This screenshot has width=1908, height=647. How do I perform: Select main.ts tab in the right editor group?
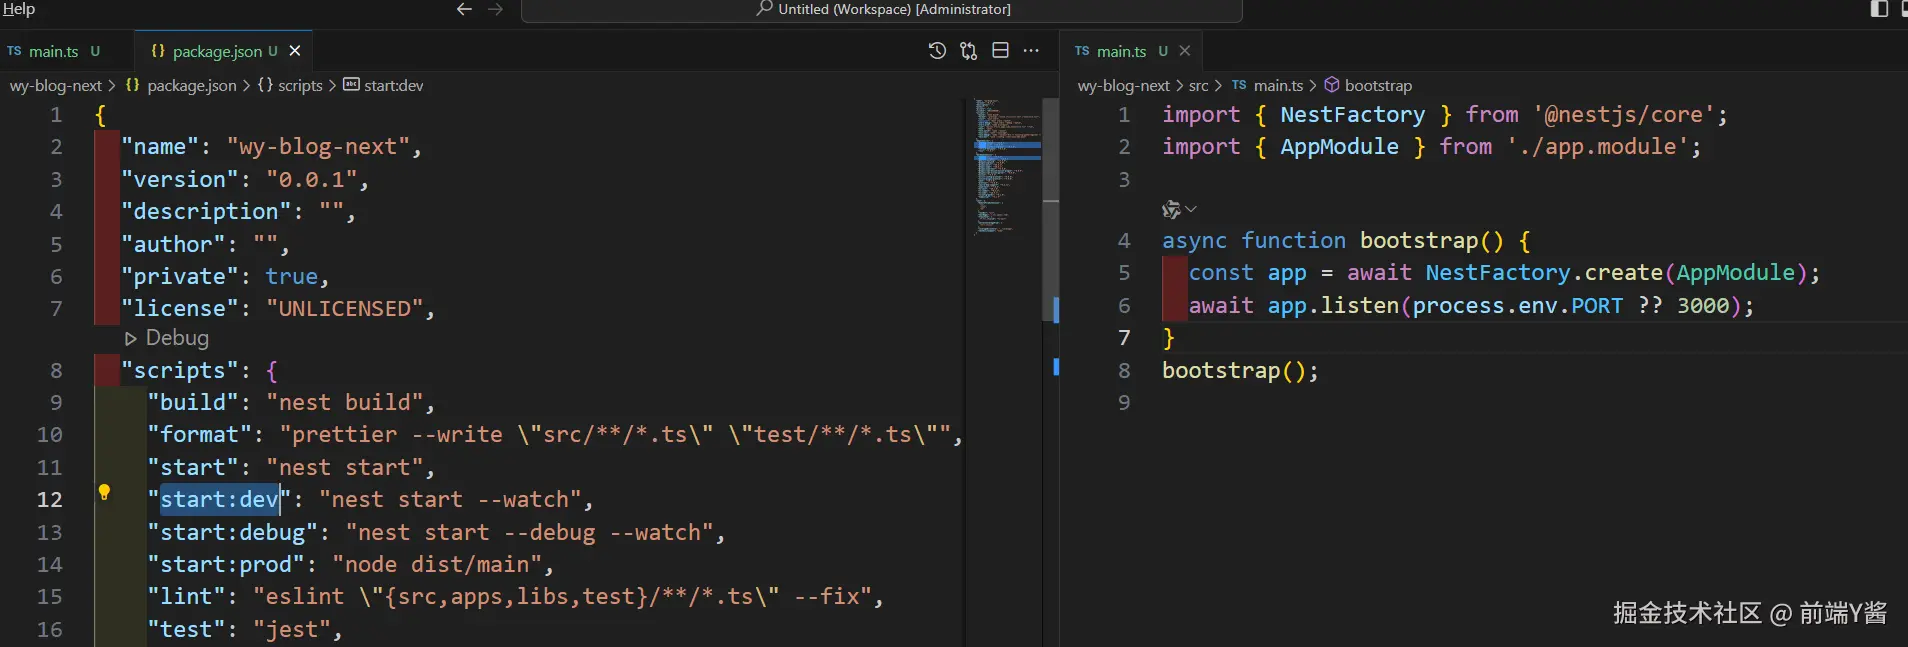coord(1121,51)
